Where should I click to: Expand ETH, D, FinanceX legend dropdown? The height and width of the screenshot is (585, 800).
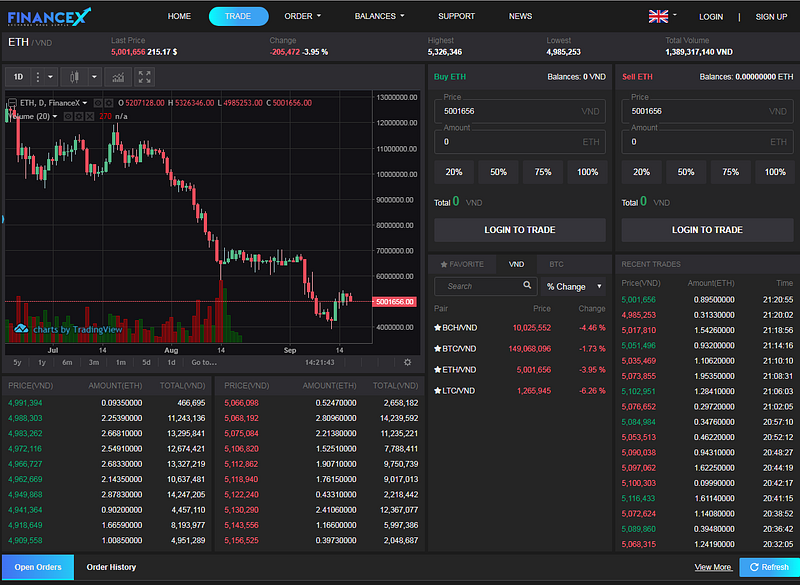point(85,103)
